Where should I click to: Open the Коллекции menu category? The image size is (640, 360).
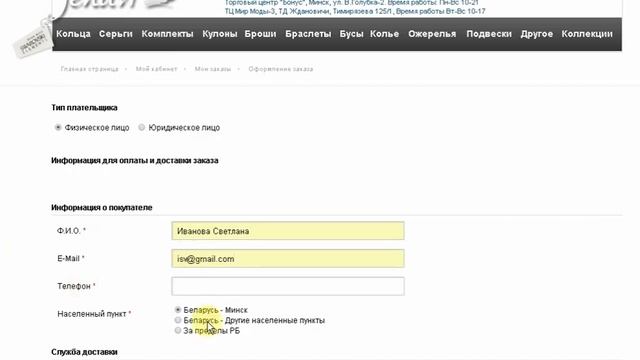(587, 34)
